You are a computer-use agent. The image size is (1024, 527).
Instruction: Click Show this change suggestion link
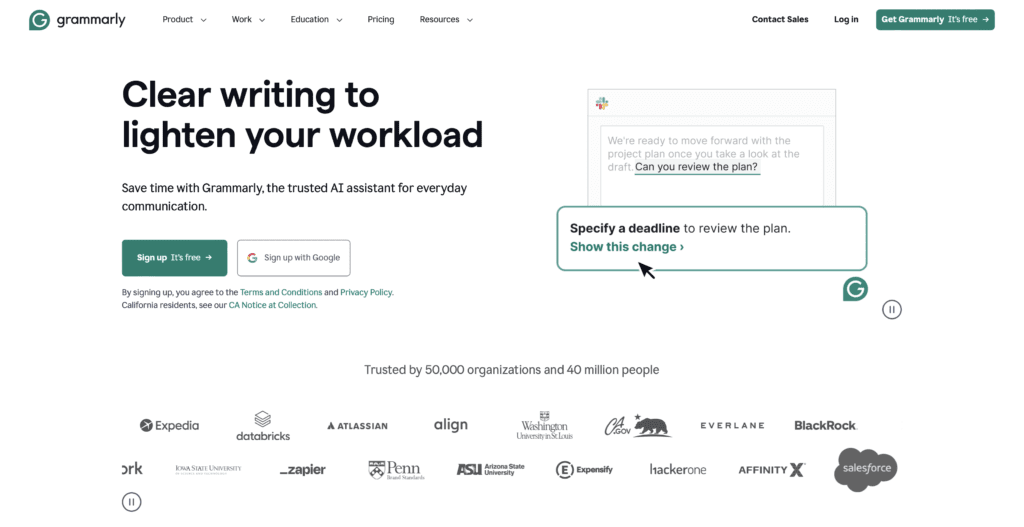pos(627,247)
